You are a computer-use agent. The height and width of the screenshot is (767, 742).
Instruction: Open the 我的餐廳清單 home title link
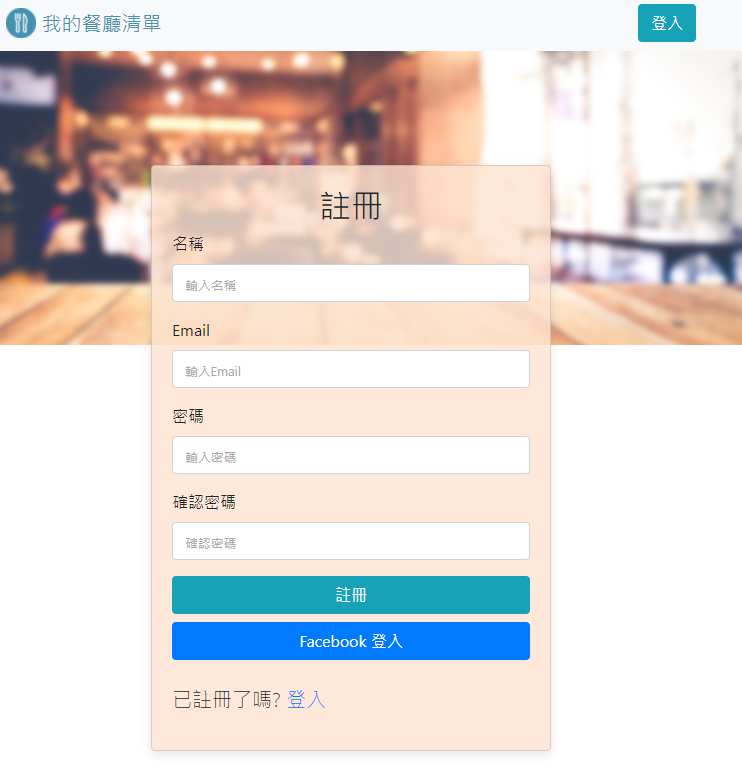point(102,23)
